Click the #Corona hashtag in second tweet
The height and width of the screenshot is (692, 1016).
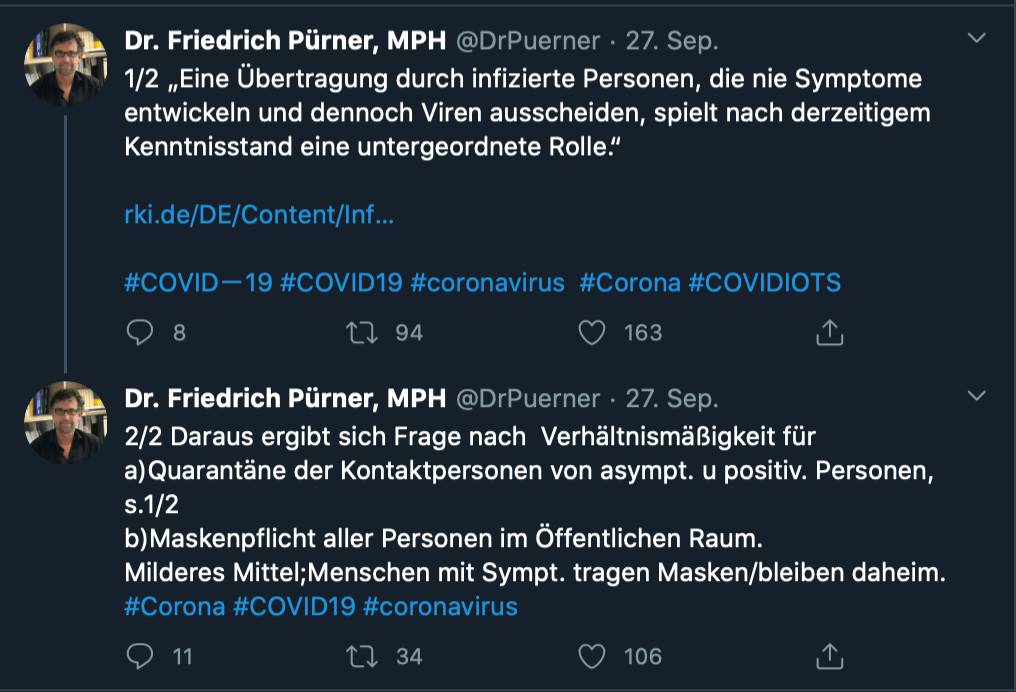pyautogui.click(x=175, y=606)
